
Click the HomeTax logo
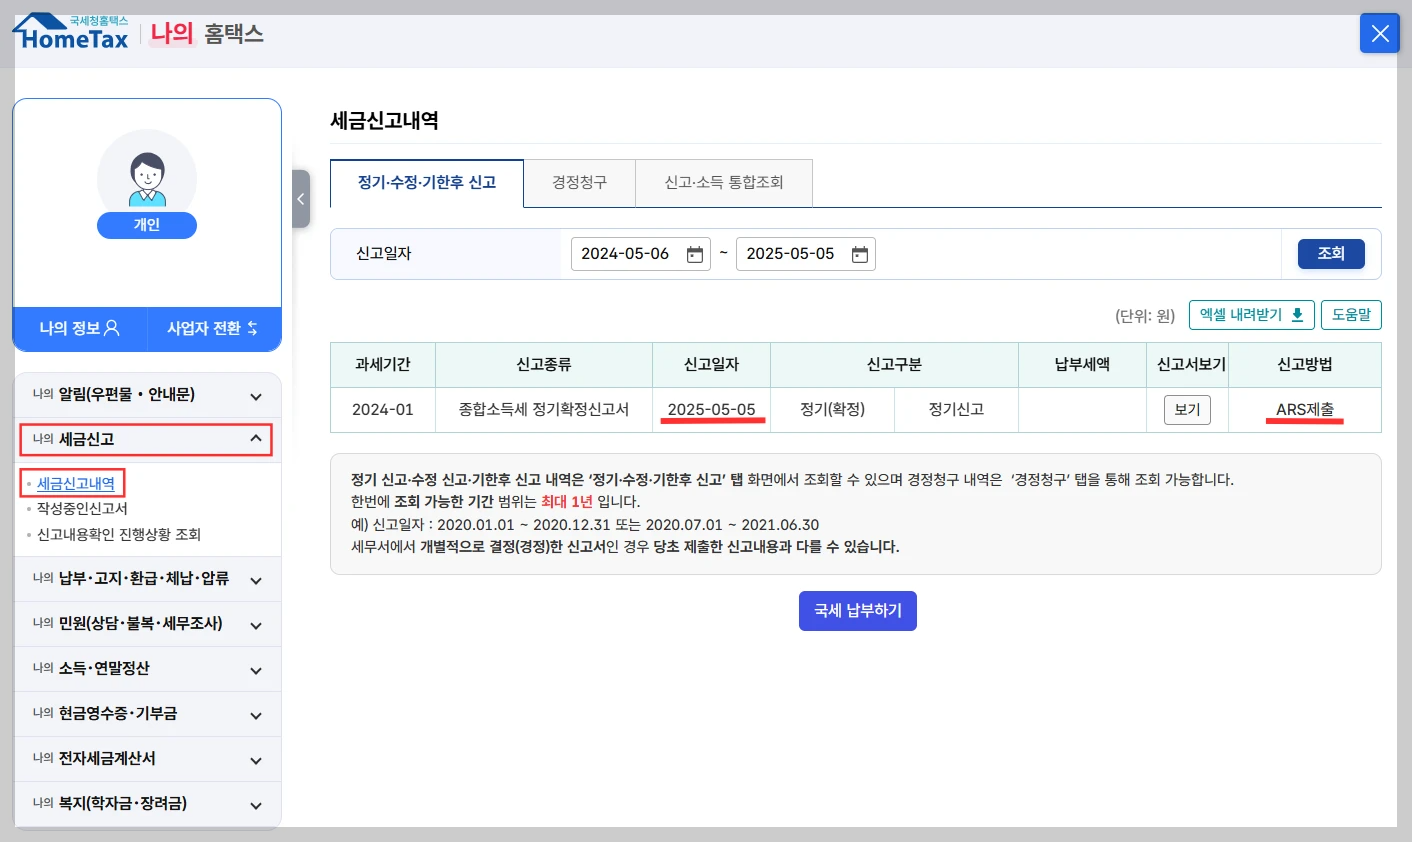point(70,32)
